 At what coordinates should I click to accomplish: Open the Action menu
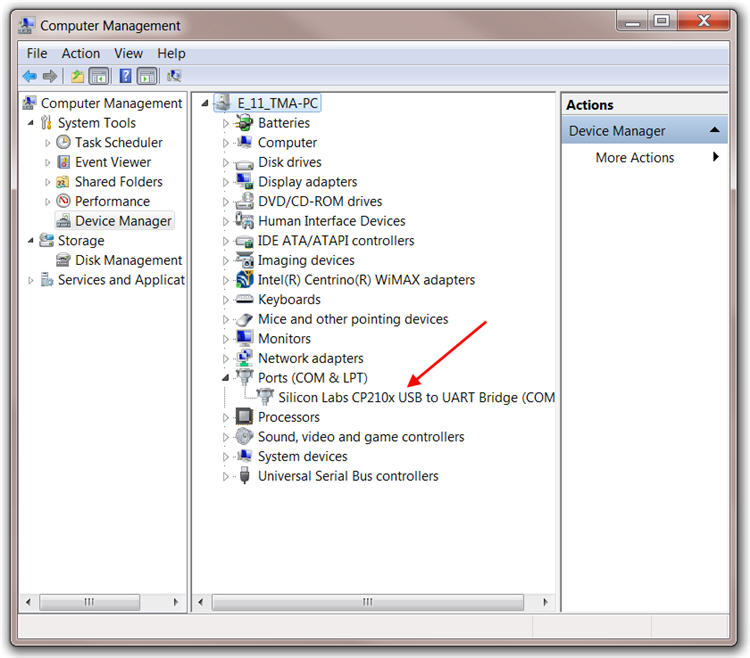[81, 53]
